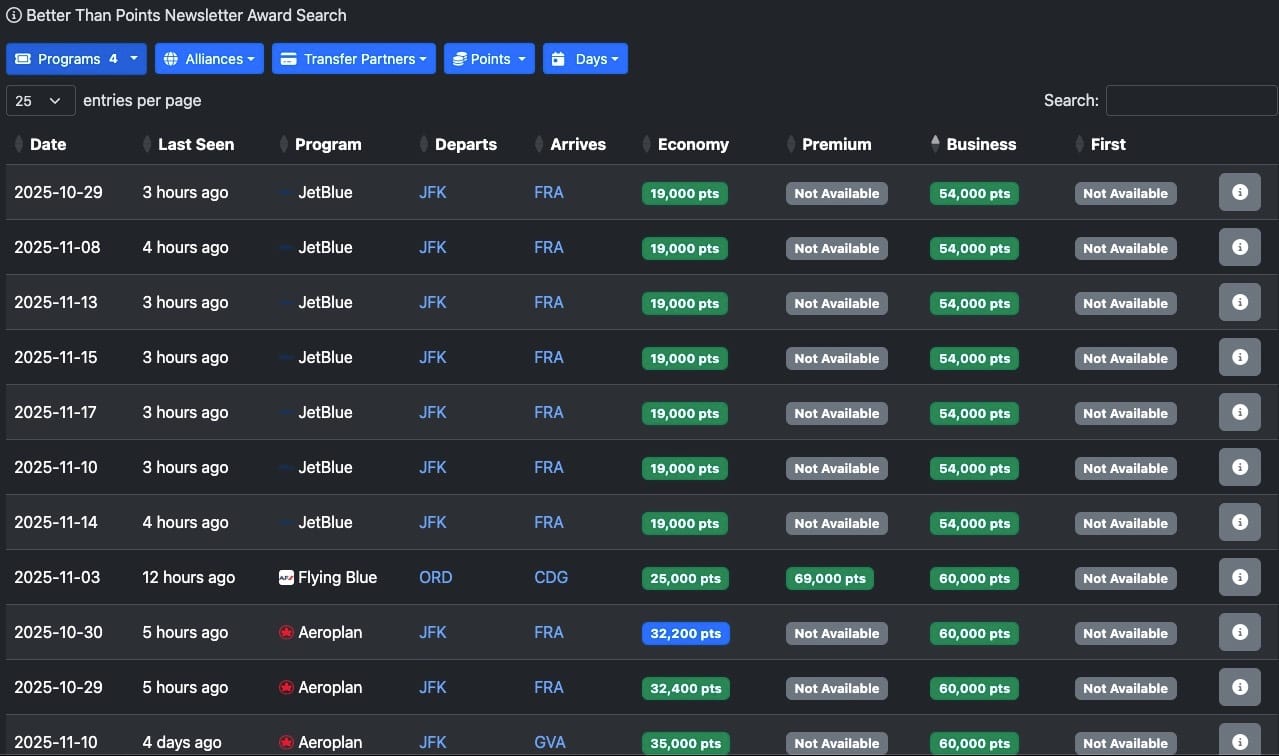Click the 2025-11-15 date cell

(x=56, y=357)
